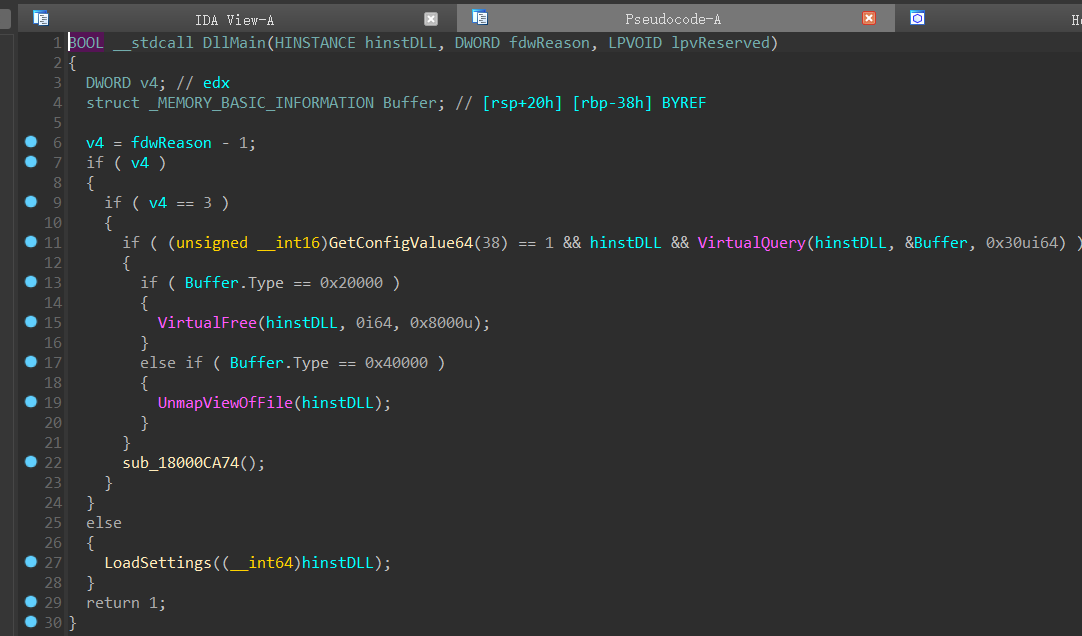Image resolution: width=1082 pixels, height=636 pixels.
Task: Click the Hex View tab icon
Action: [917, 18]
